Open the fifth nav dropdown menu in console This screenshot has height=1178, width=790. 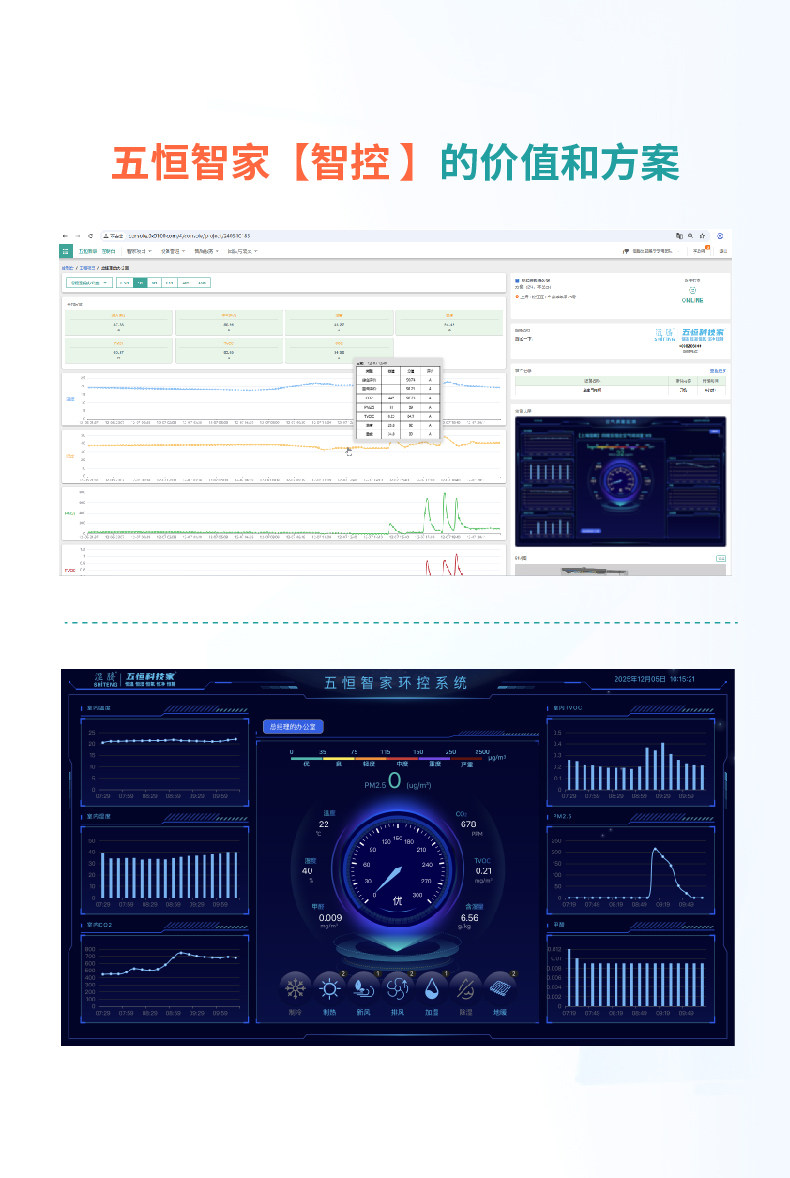click(243, 251)
